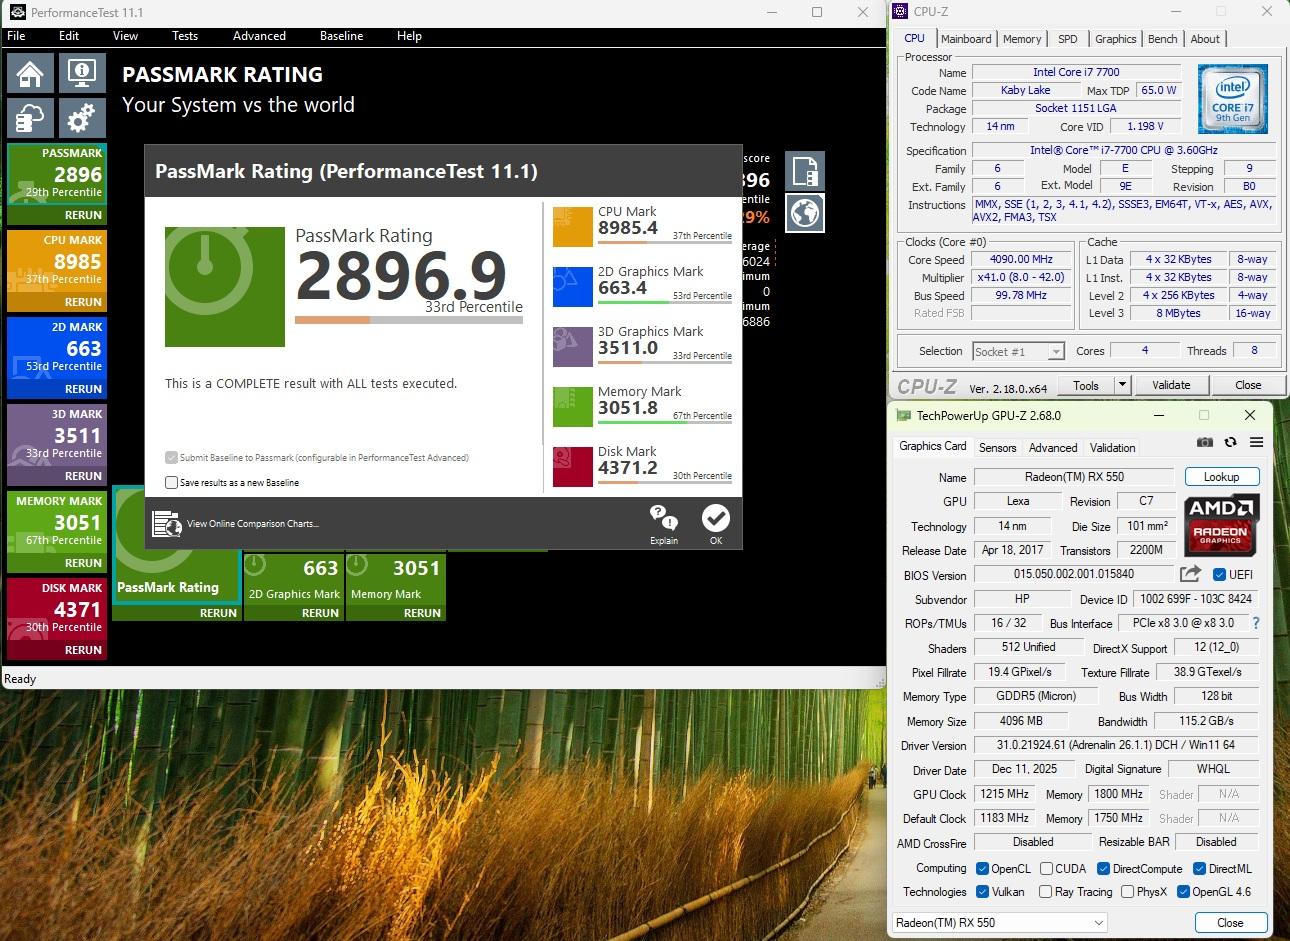This screenshot has height=941, width=1290.
Task: Click PerformanceTest title bar app icon
Action: pyautogui.click(x=17, y=12)
